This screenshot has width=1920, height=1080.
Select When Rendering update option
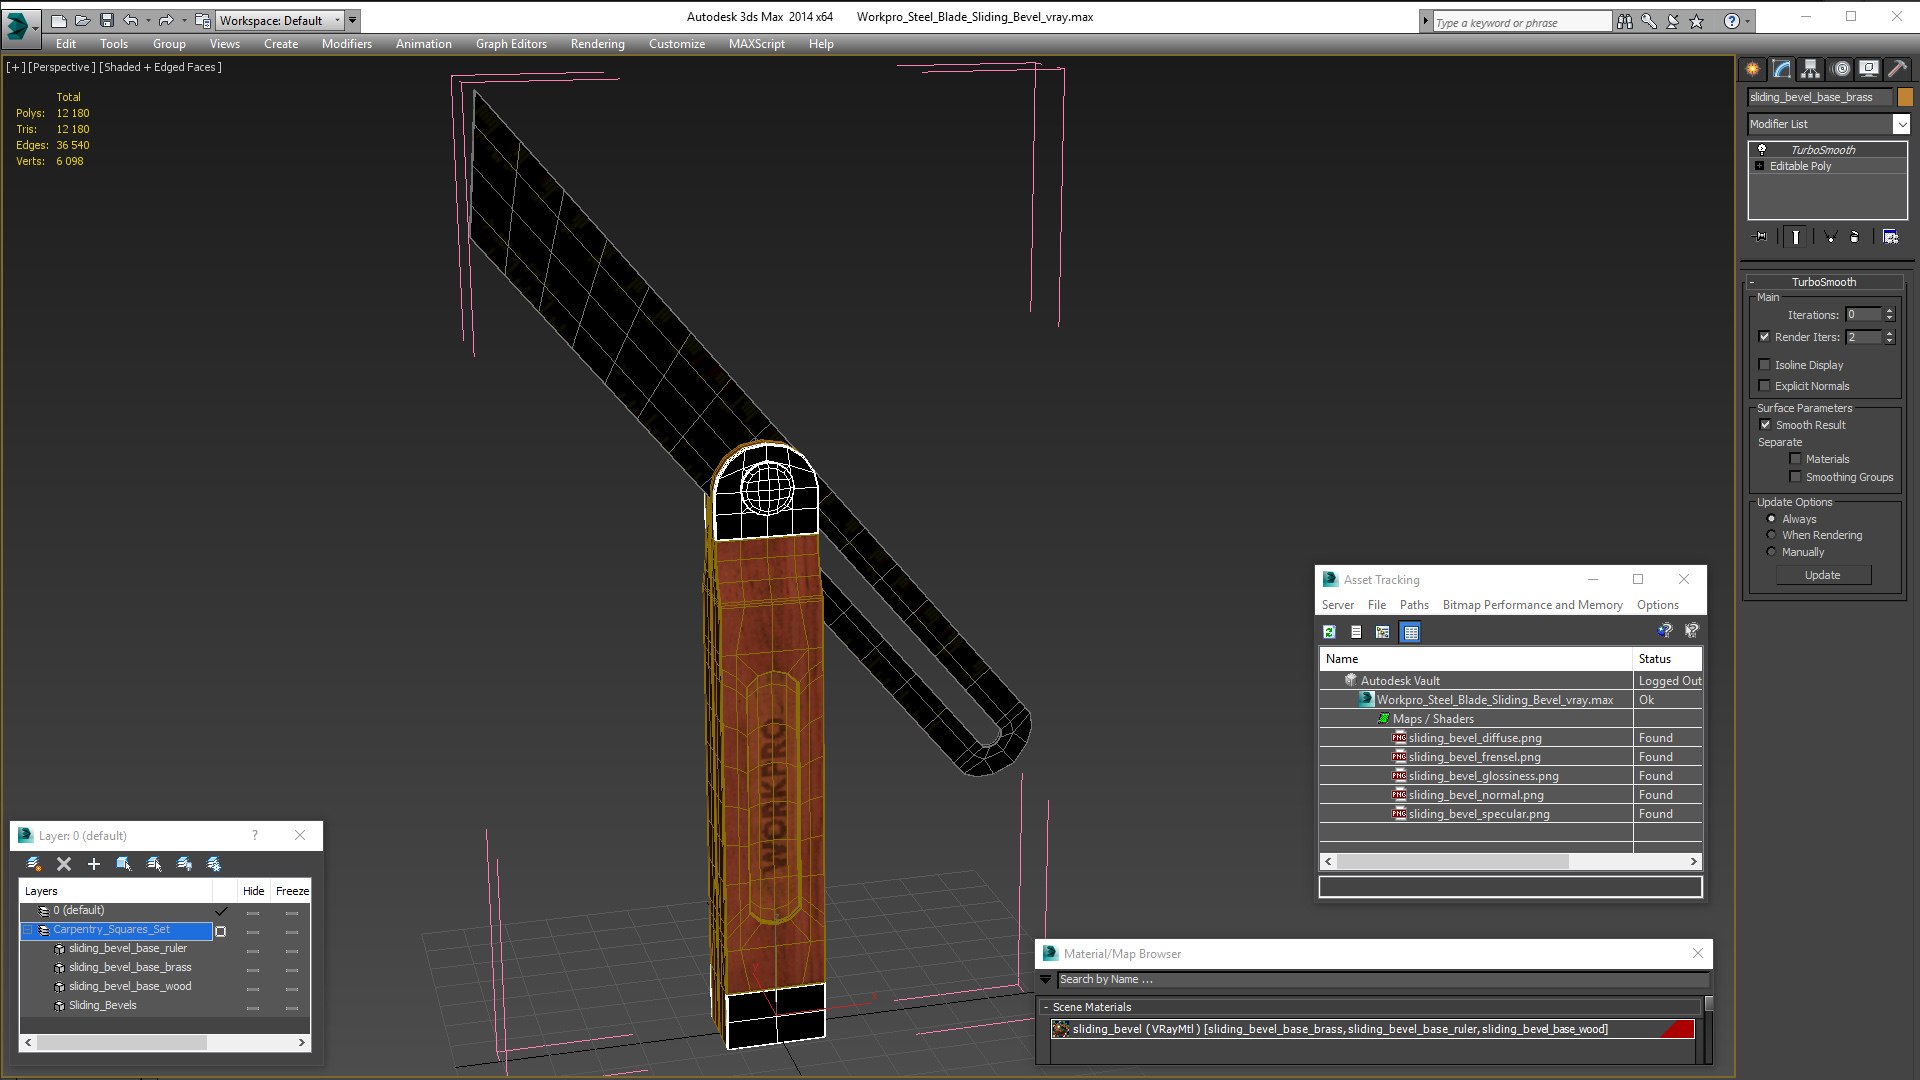[1771, 535]
